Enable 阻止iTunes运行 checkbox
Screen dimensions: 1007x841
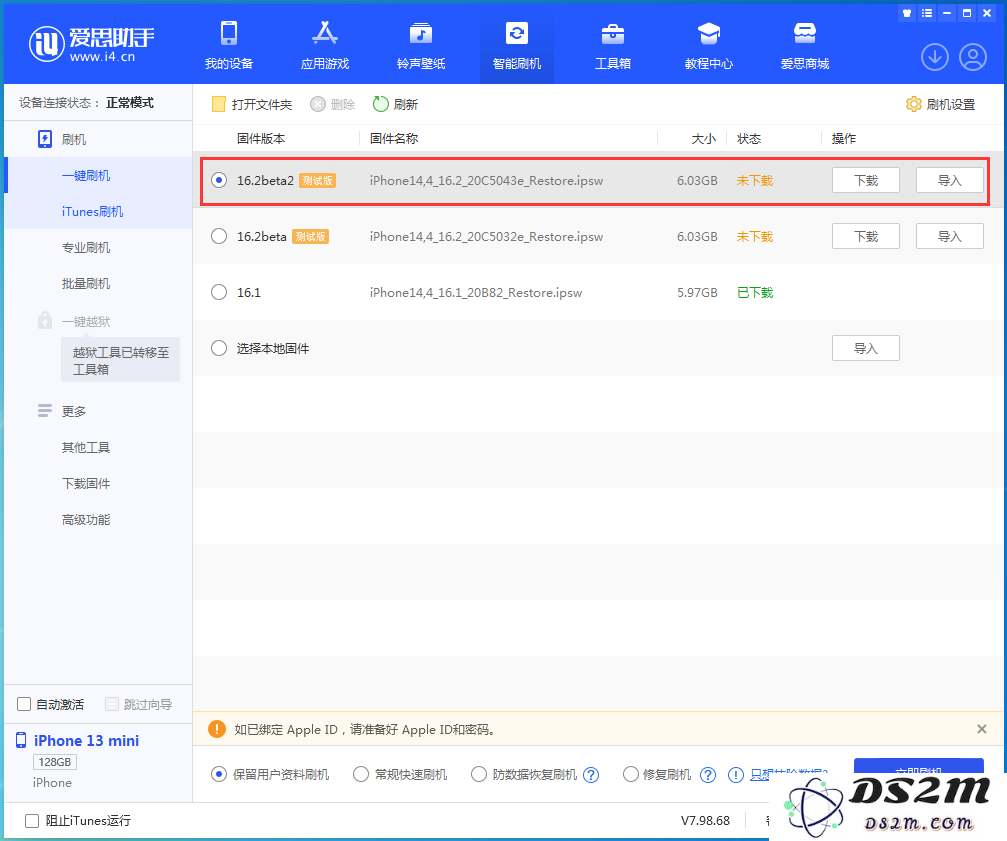31,820
